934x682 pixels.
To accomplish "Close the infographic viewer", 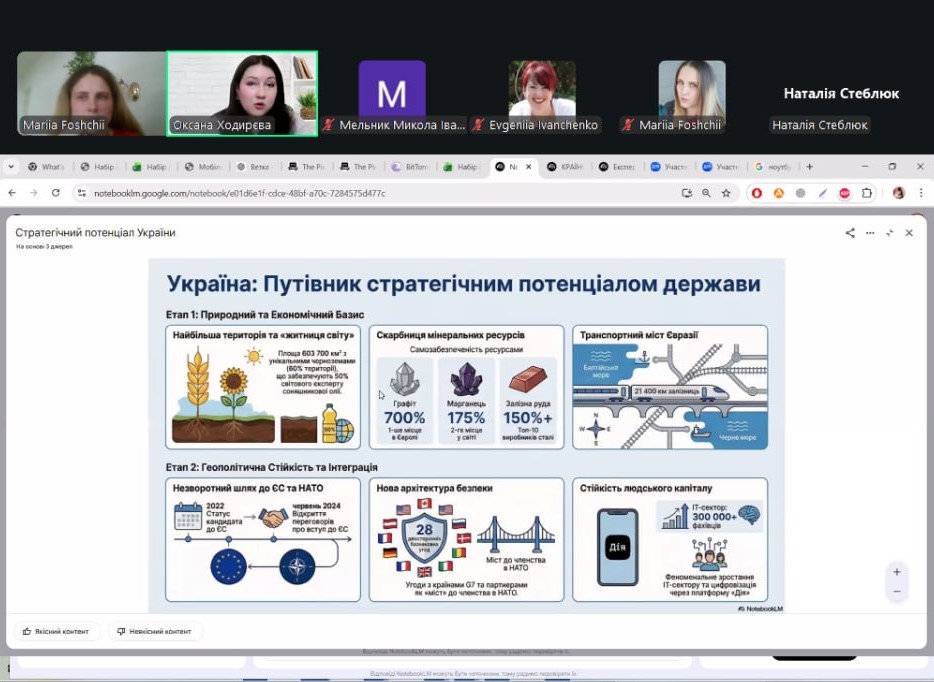I will tap(909, 233).
